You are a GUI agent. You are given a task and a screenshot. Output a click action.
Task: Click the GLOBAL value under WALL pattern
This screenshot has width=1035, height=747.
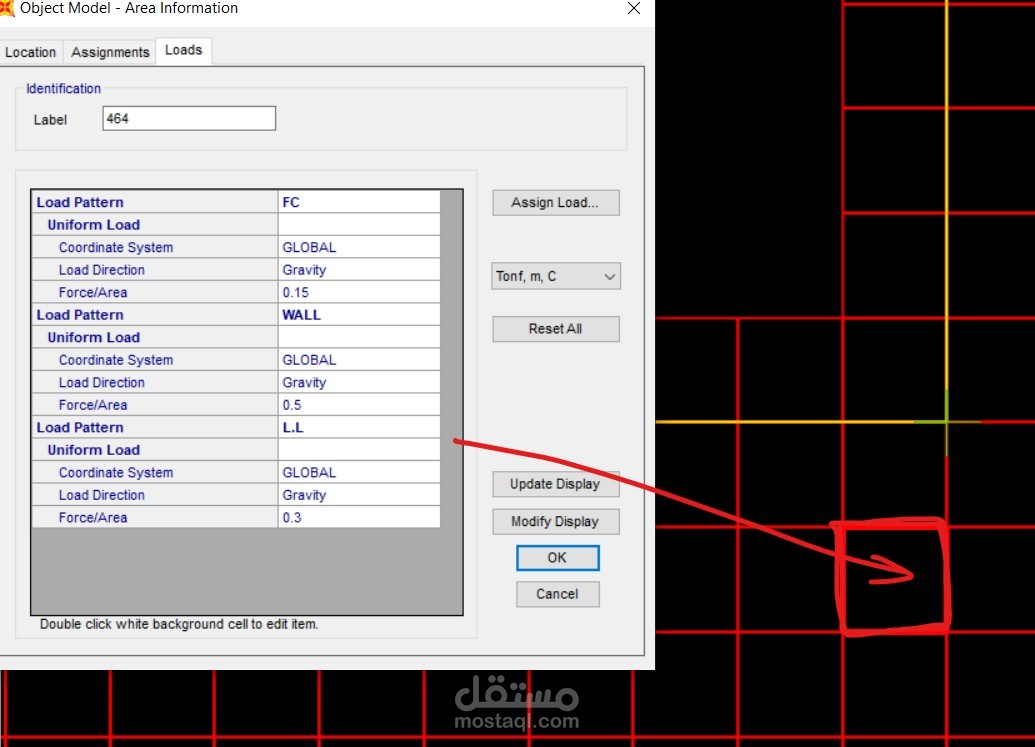pos(359,360)
